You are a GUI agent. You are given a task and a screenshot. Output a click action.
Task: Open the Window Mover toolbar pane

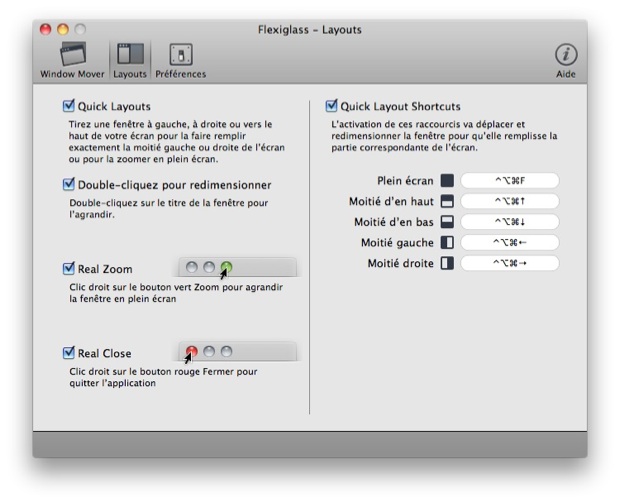point(72,61)
